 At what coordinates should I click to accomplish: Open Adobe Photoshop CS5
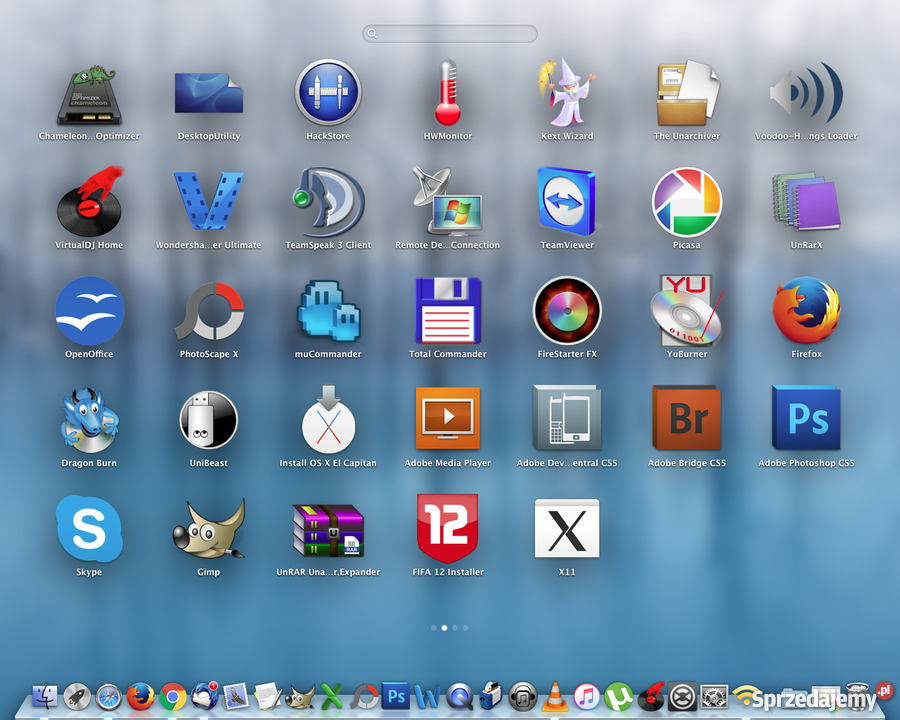coord(806,420)
